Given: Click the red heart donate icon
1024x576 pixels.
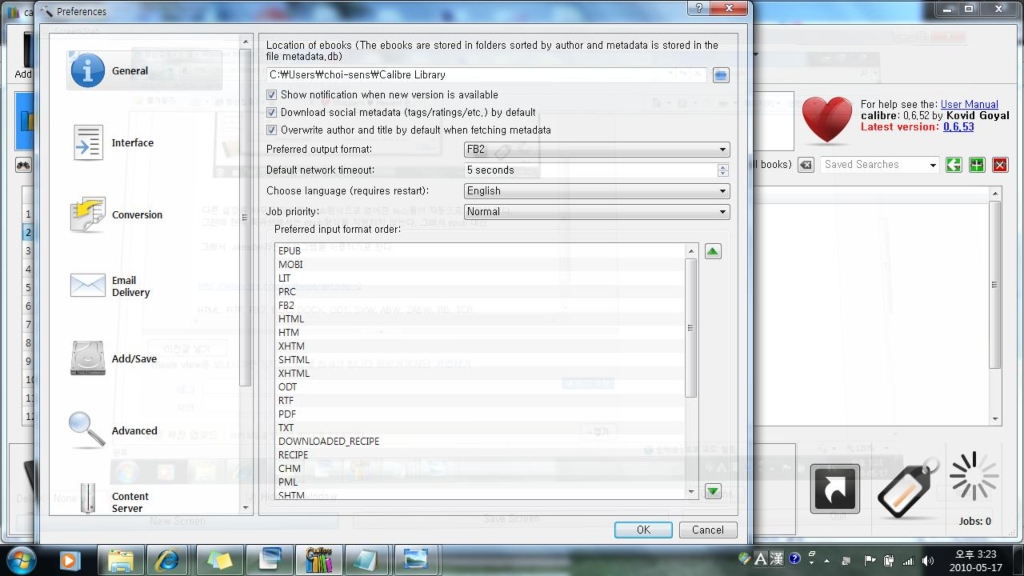Looking at the screenshot, I should click(827, 120).
